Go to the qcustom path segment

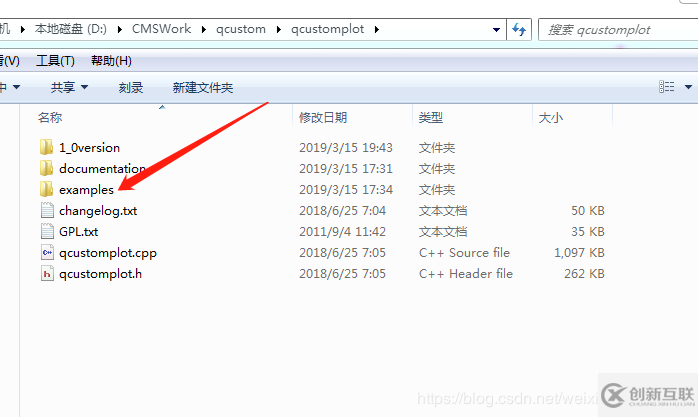[x=241, y=29]
